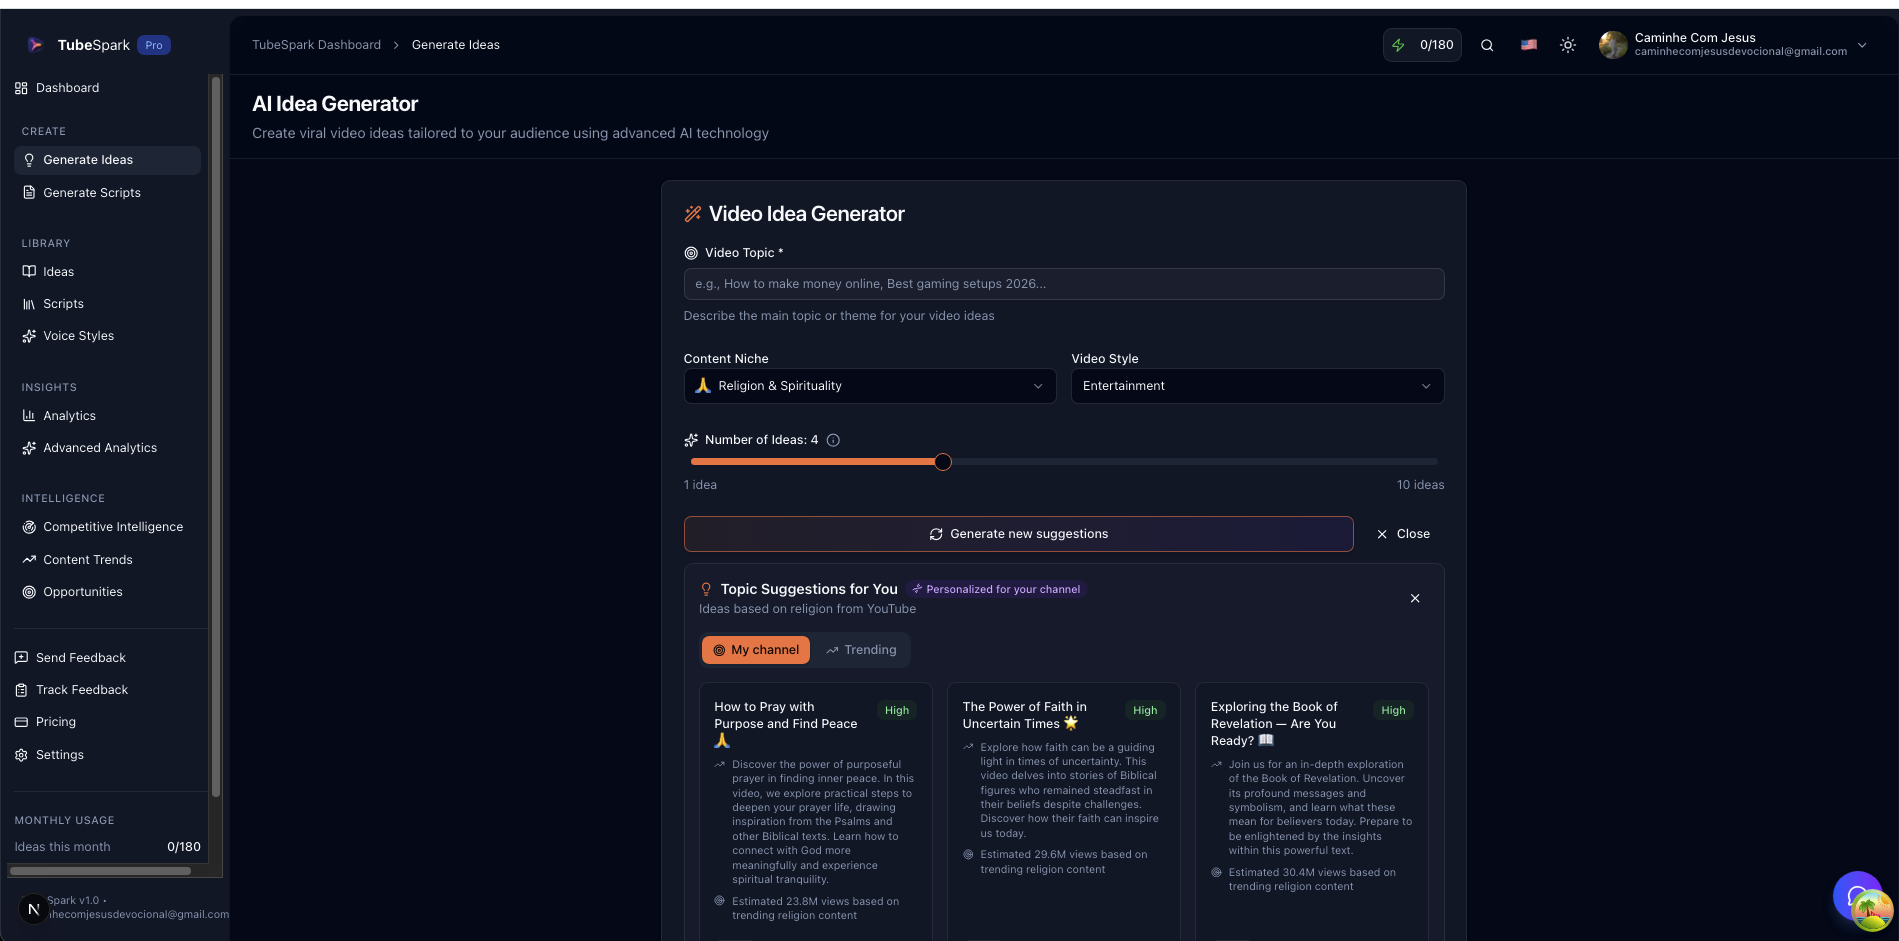Switch to the My channel tab
This screenshot has width=1899, height=941.
(756, 650)
